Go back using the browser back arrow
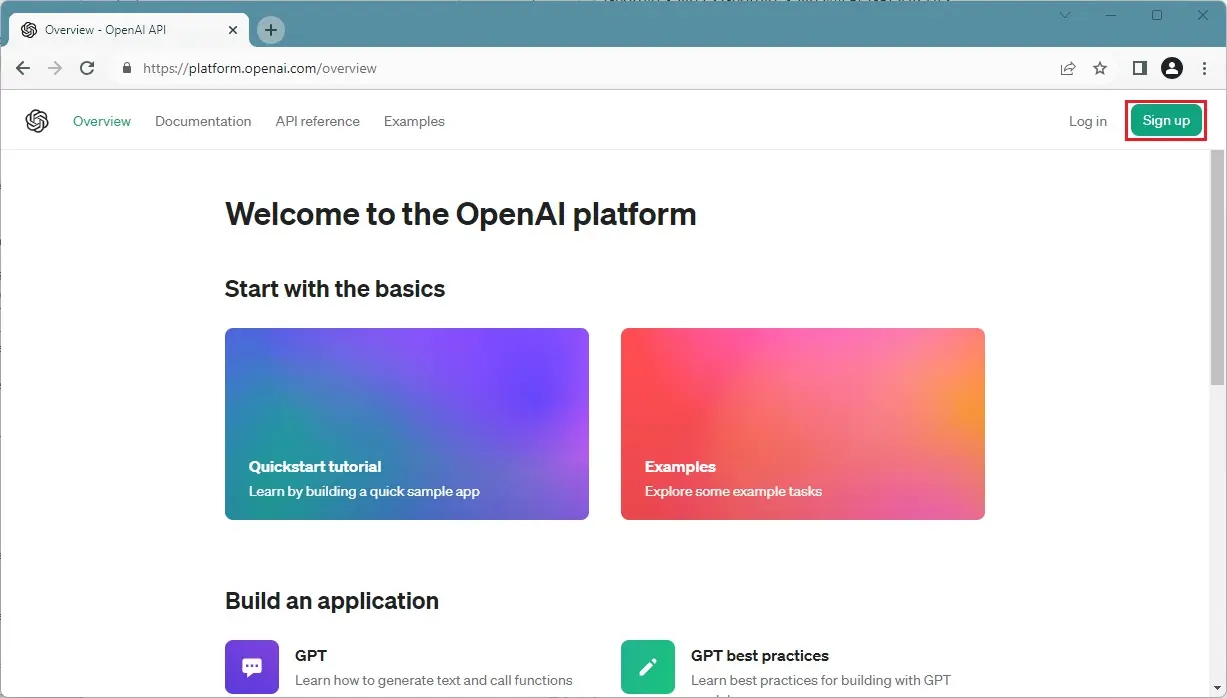 (23, 68)
